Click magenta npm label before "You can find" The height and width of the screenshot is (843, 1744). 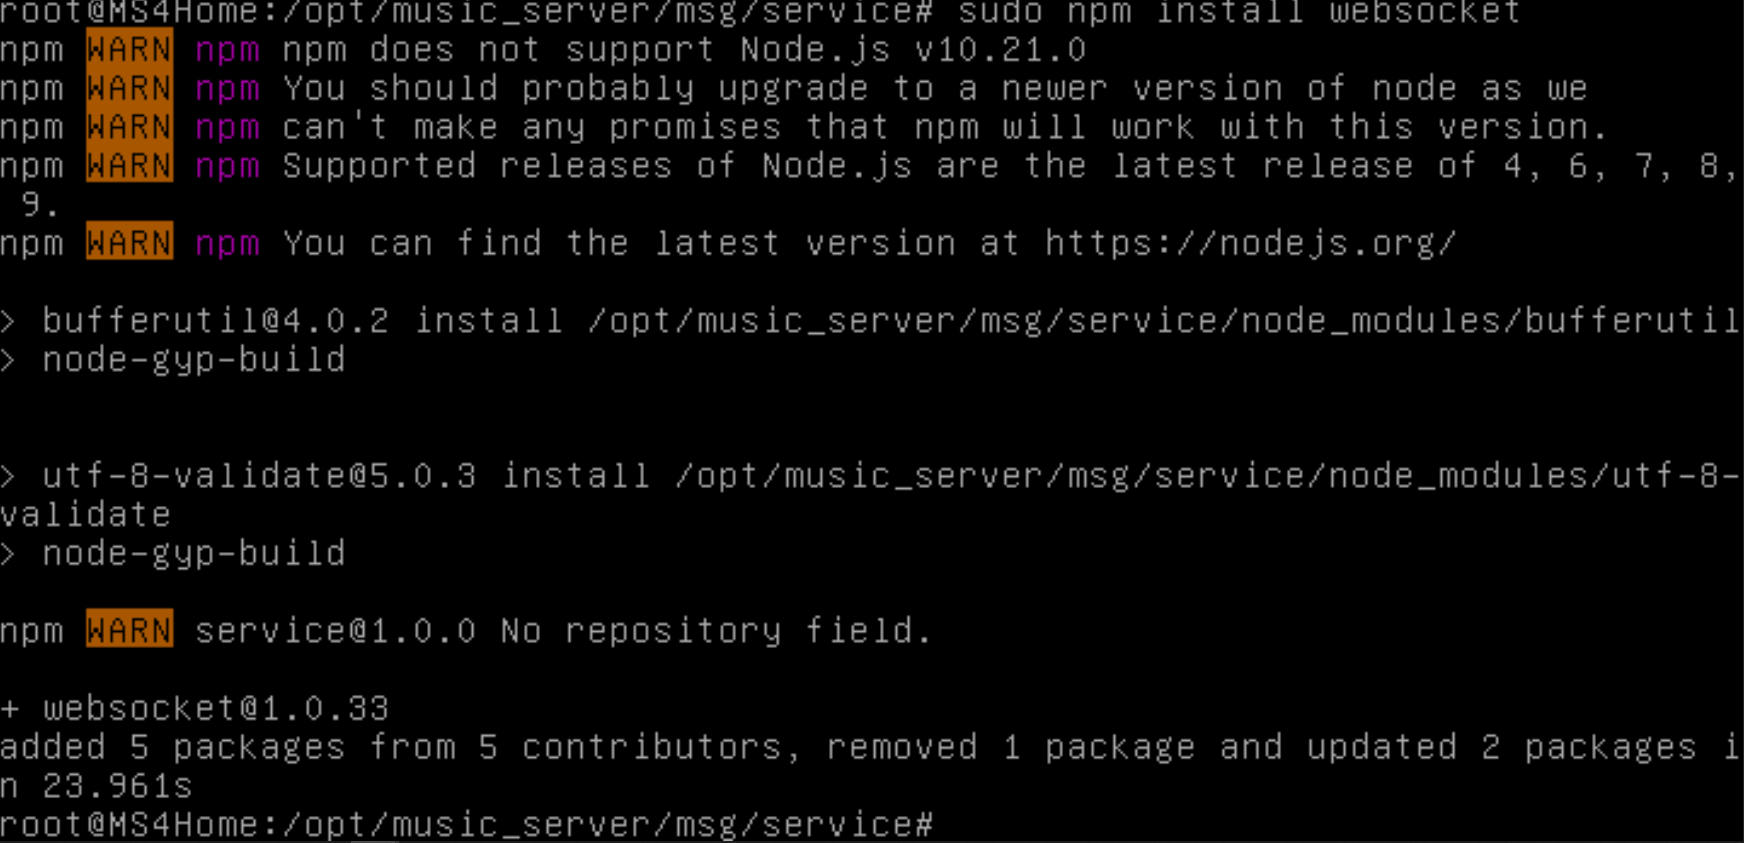pos(227,243)
